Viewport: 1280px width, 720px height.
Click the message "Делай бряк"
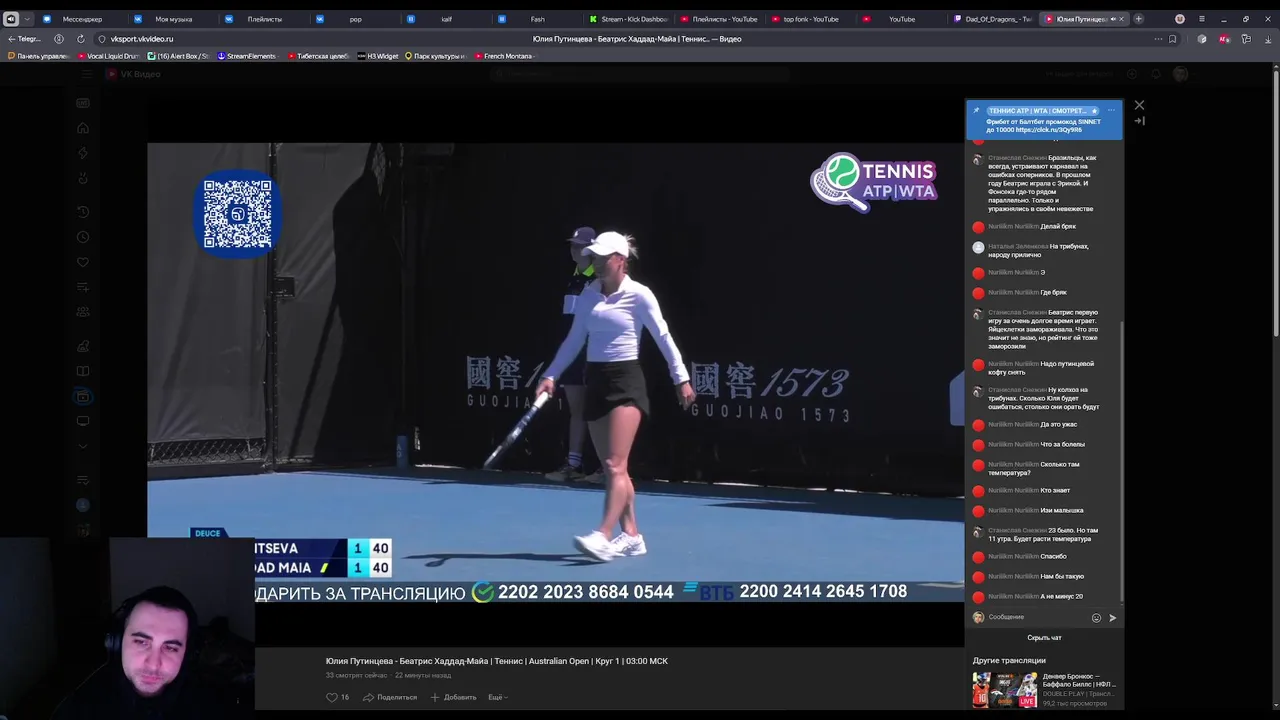tap(1058, 227)
